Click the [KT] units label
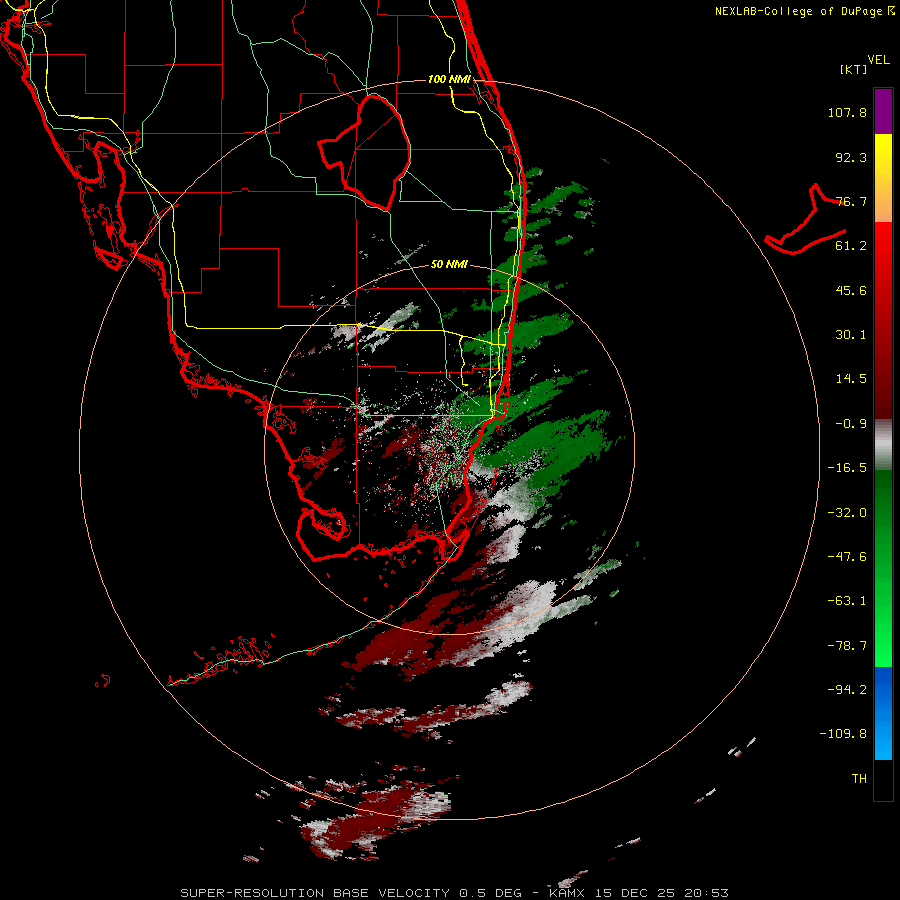Image resolution: width=900 pixels, height=900 pixels. 854,69
